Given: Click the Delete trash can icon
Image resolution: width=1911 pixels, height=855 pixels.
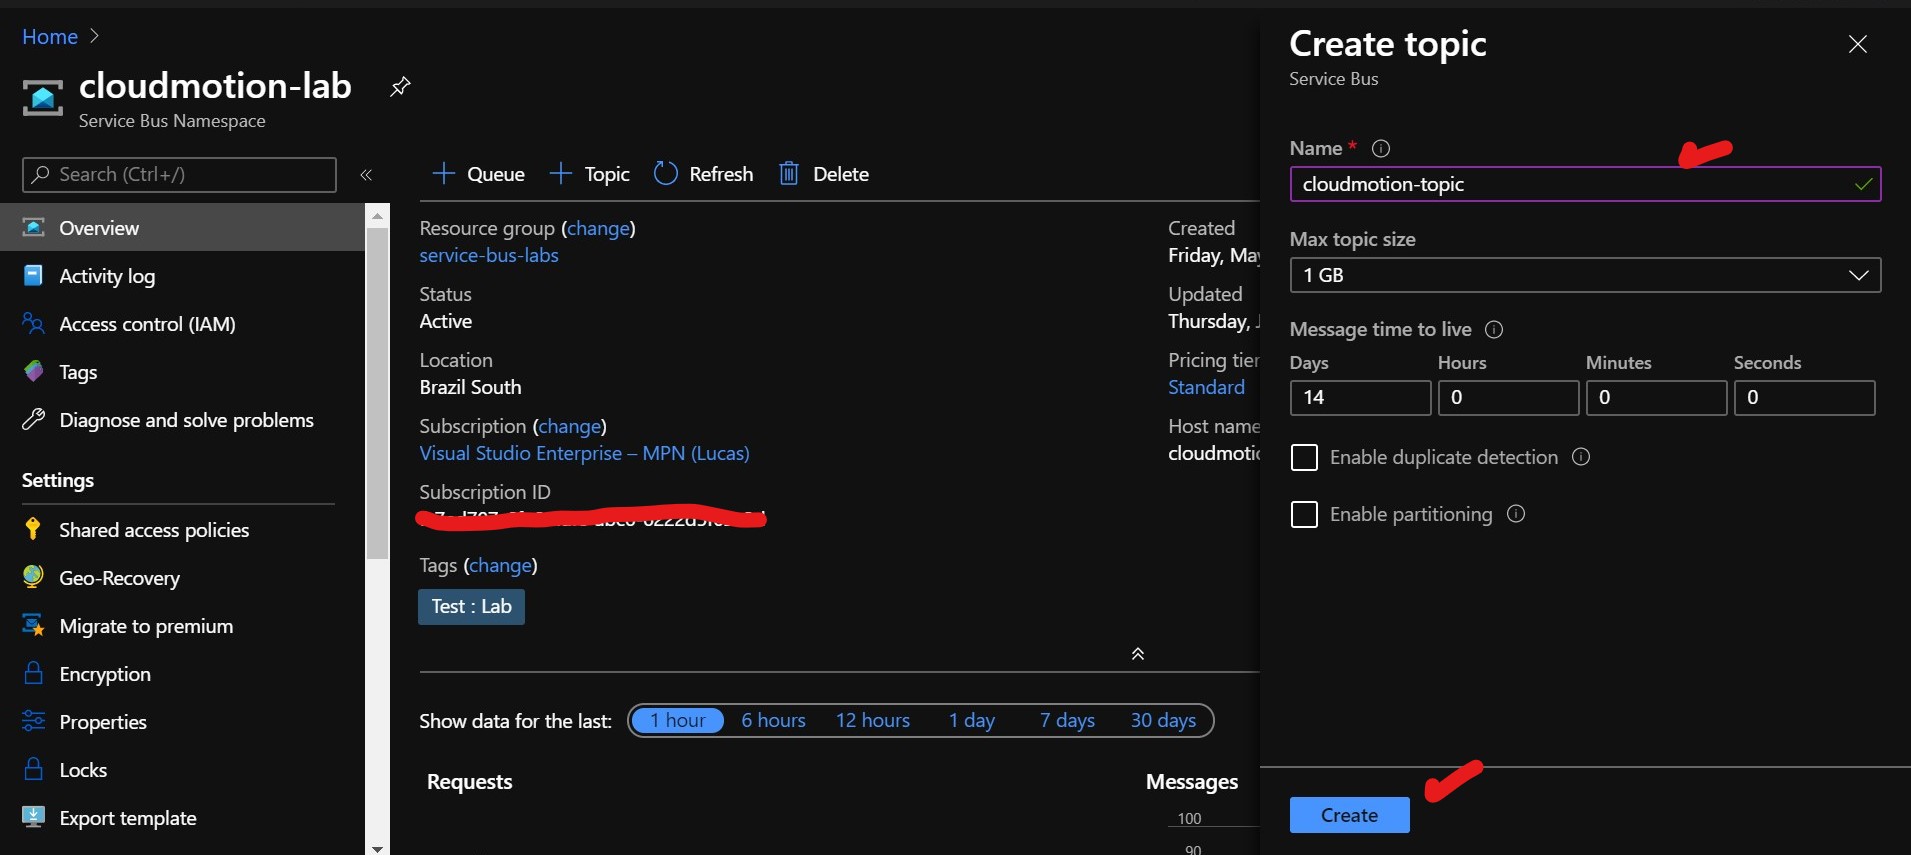Looking at the screenshot, I should point(789,174).
